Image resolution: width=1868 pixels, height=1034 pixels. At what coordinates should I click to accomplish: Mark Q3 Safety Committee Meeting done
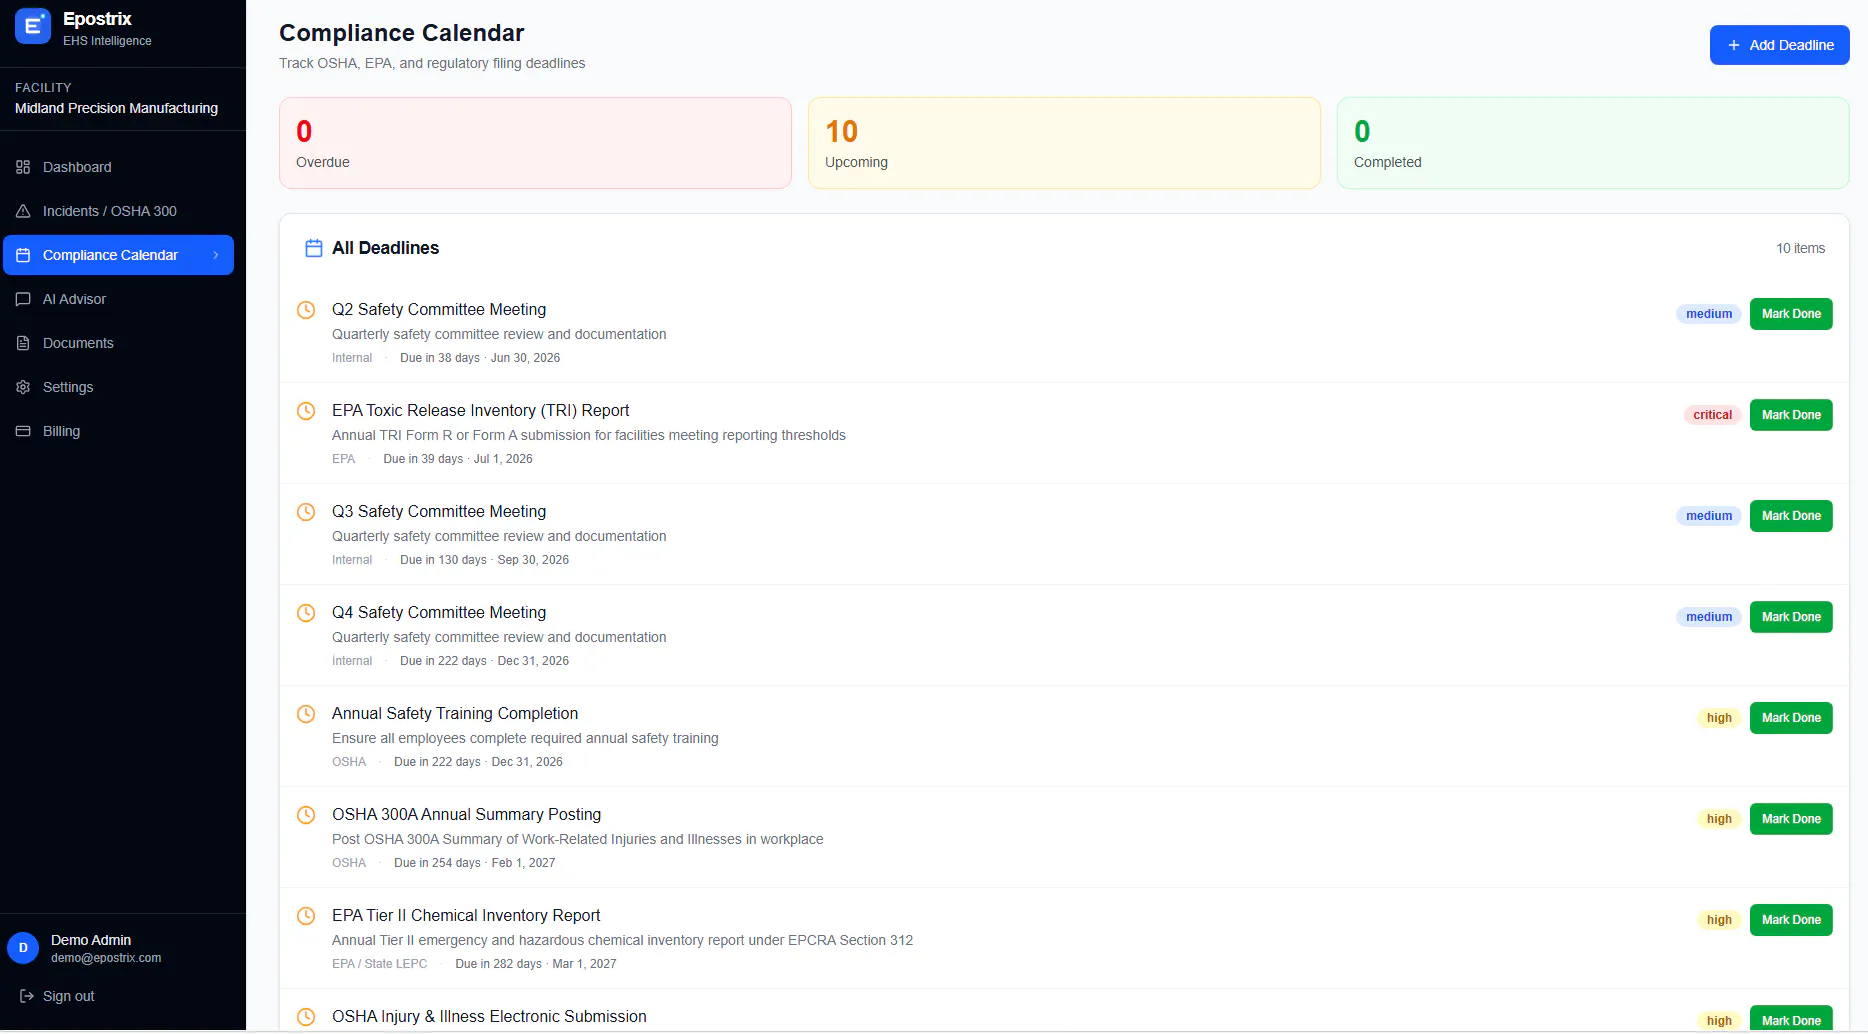coord(1791,516)
